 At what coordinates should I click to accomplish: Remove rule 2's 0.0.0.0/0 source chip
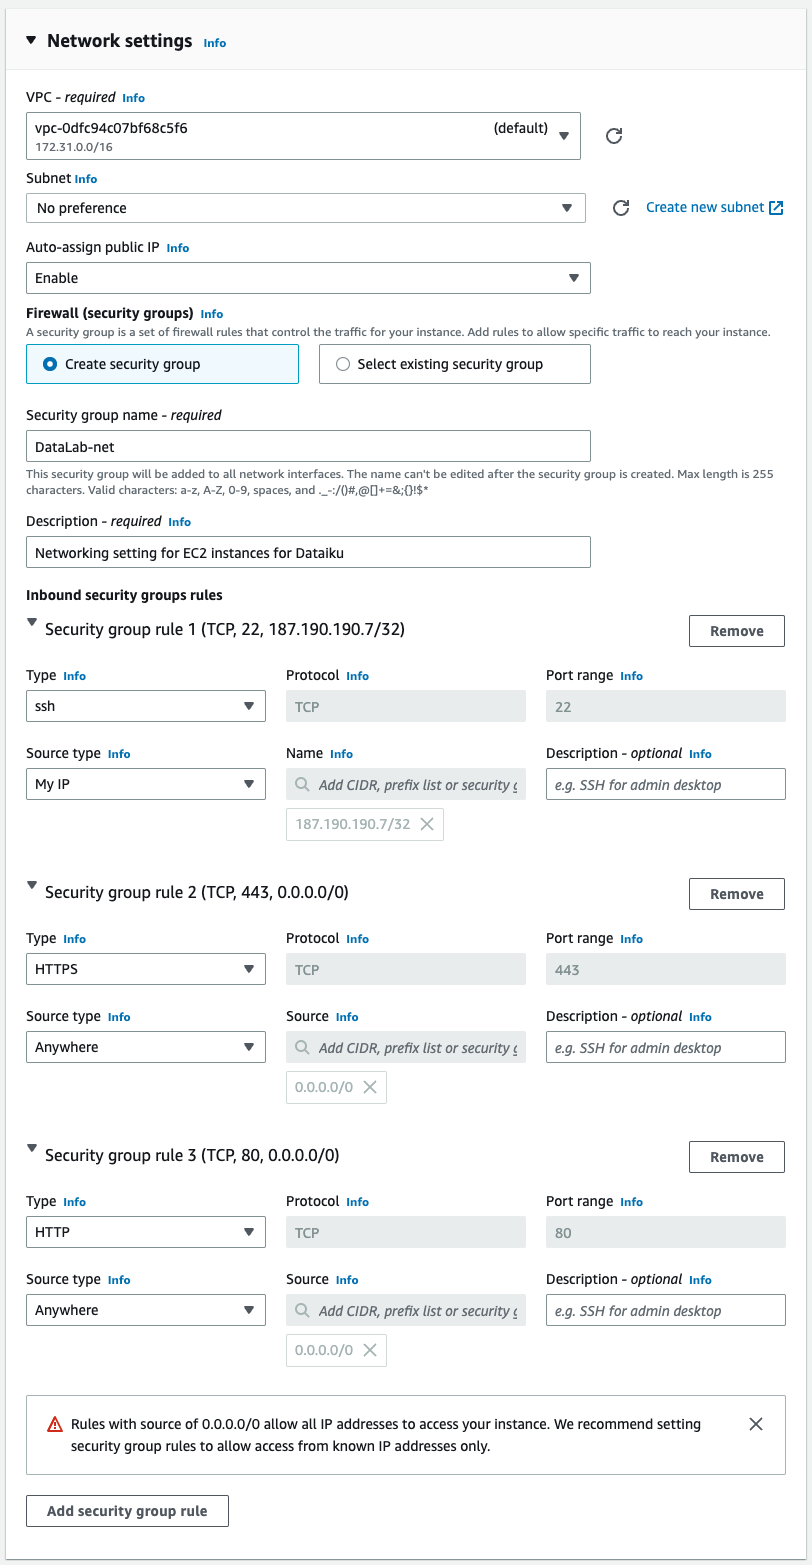[370, 1087]
